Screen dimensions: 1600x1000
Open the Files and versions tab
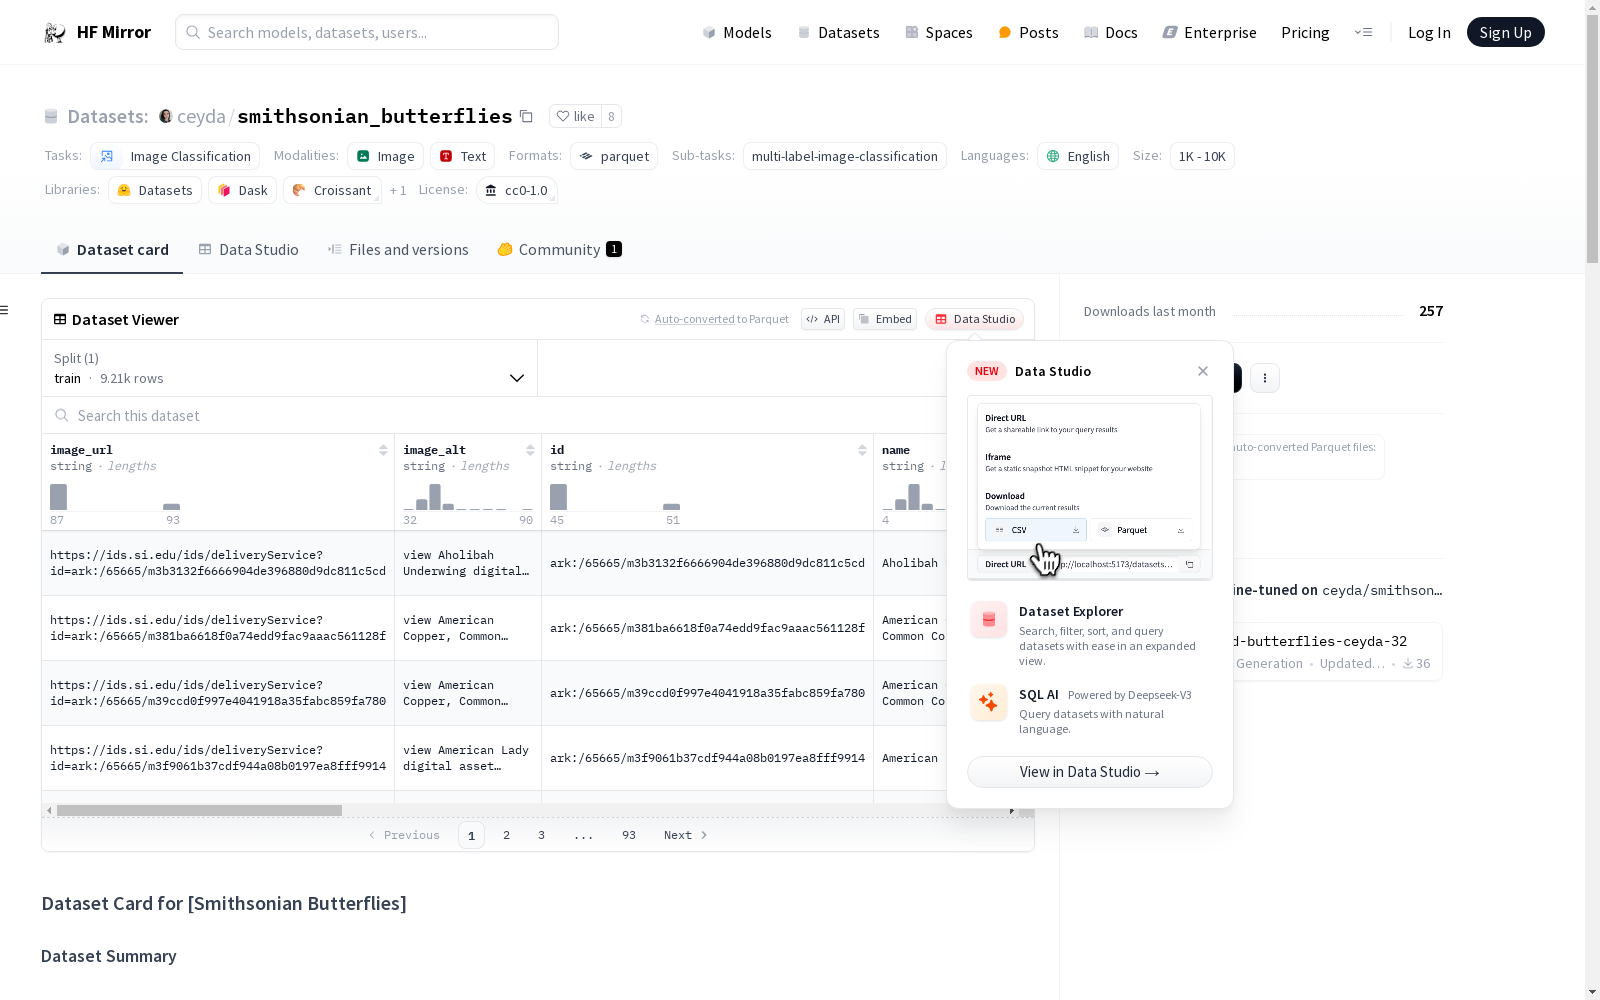point(398,250)
